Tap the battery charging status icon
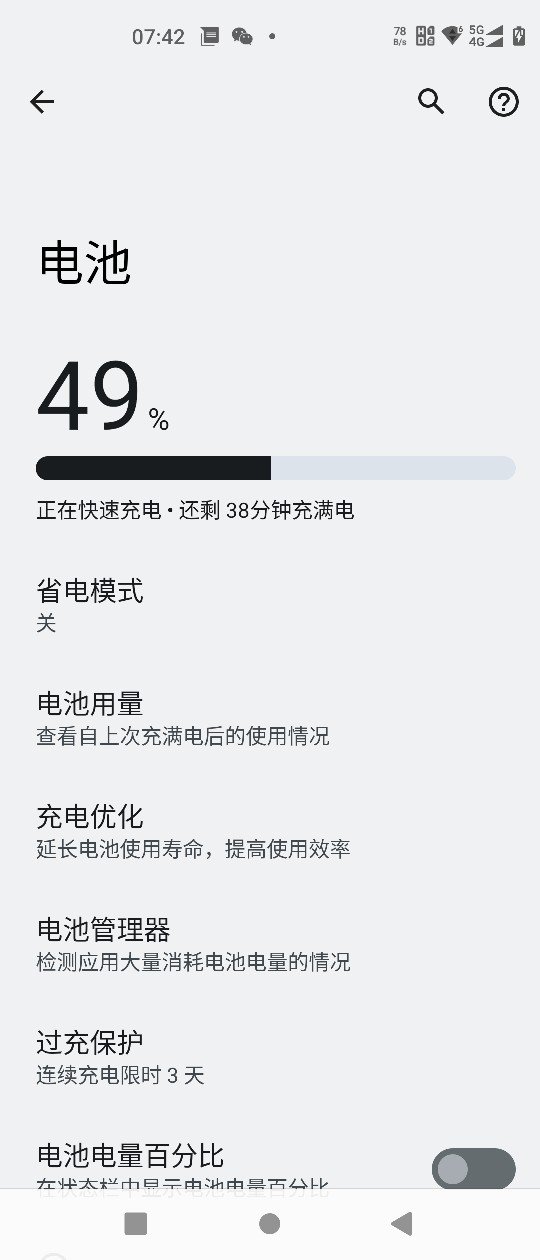The width and height of the screenshot is (540, 1260). [519, 36]
